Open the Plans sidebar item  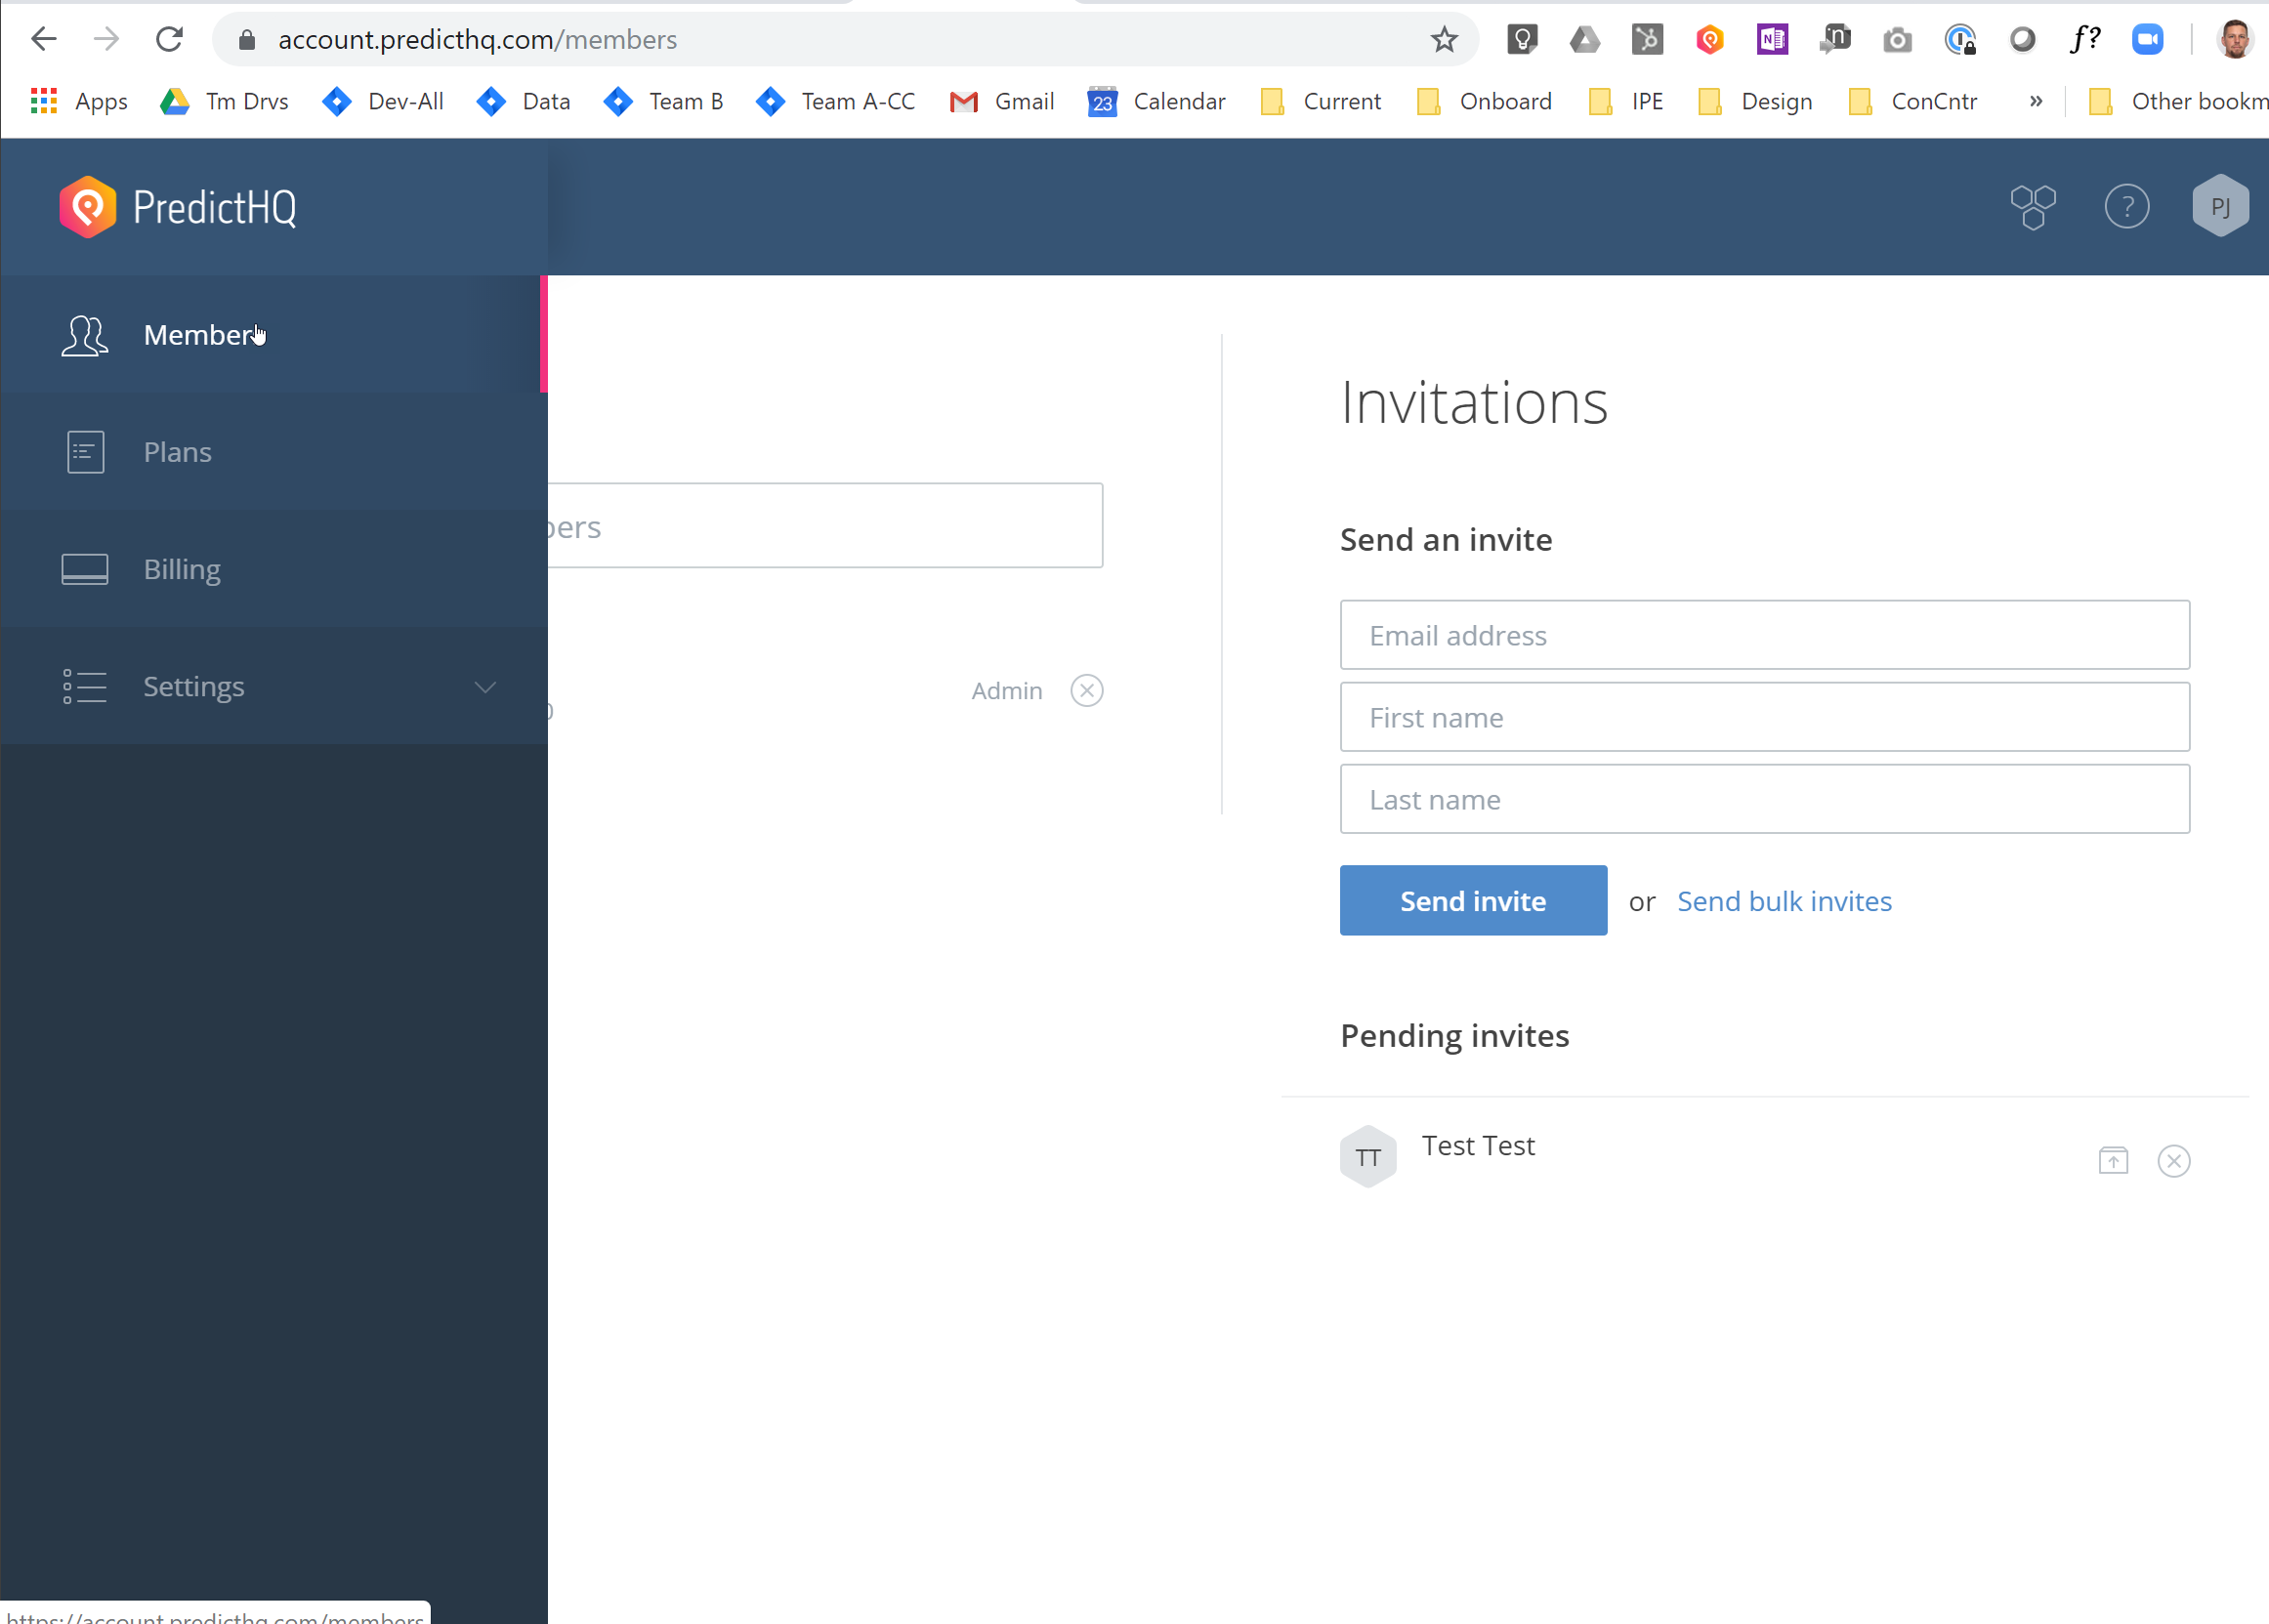(274, 452)
